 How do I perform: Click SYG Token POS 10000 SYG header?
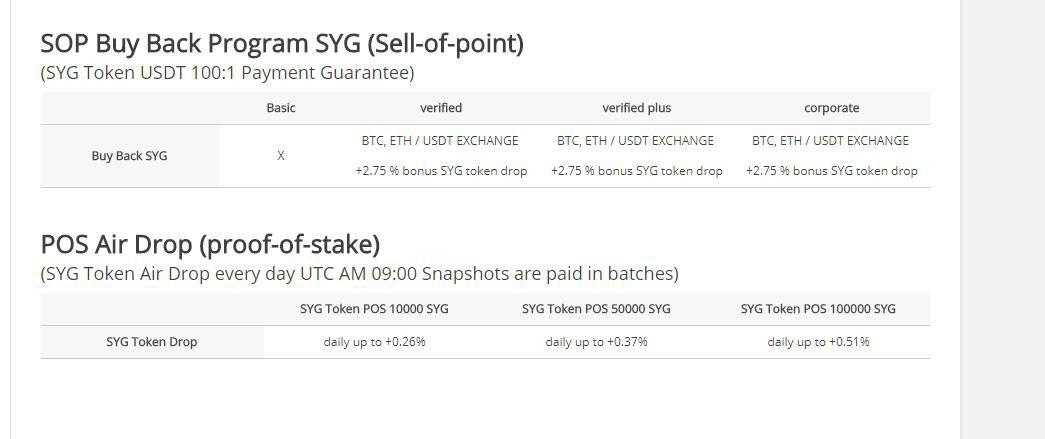tap(374, 309)
